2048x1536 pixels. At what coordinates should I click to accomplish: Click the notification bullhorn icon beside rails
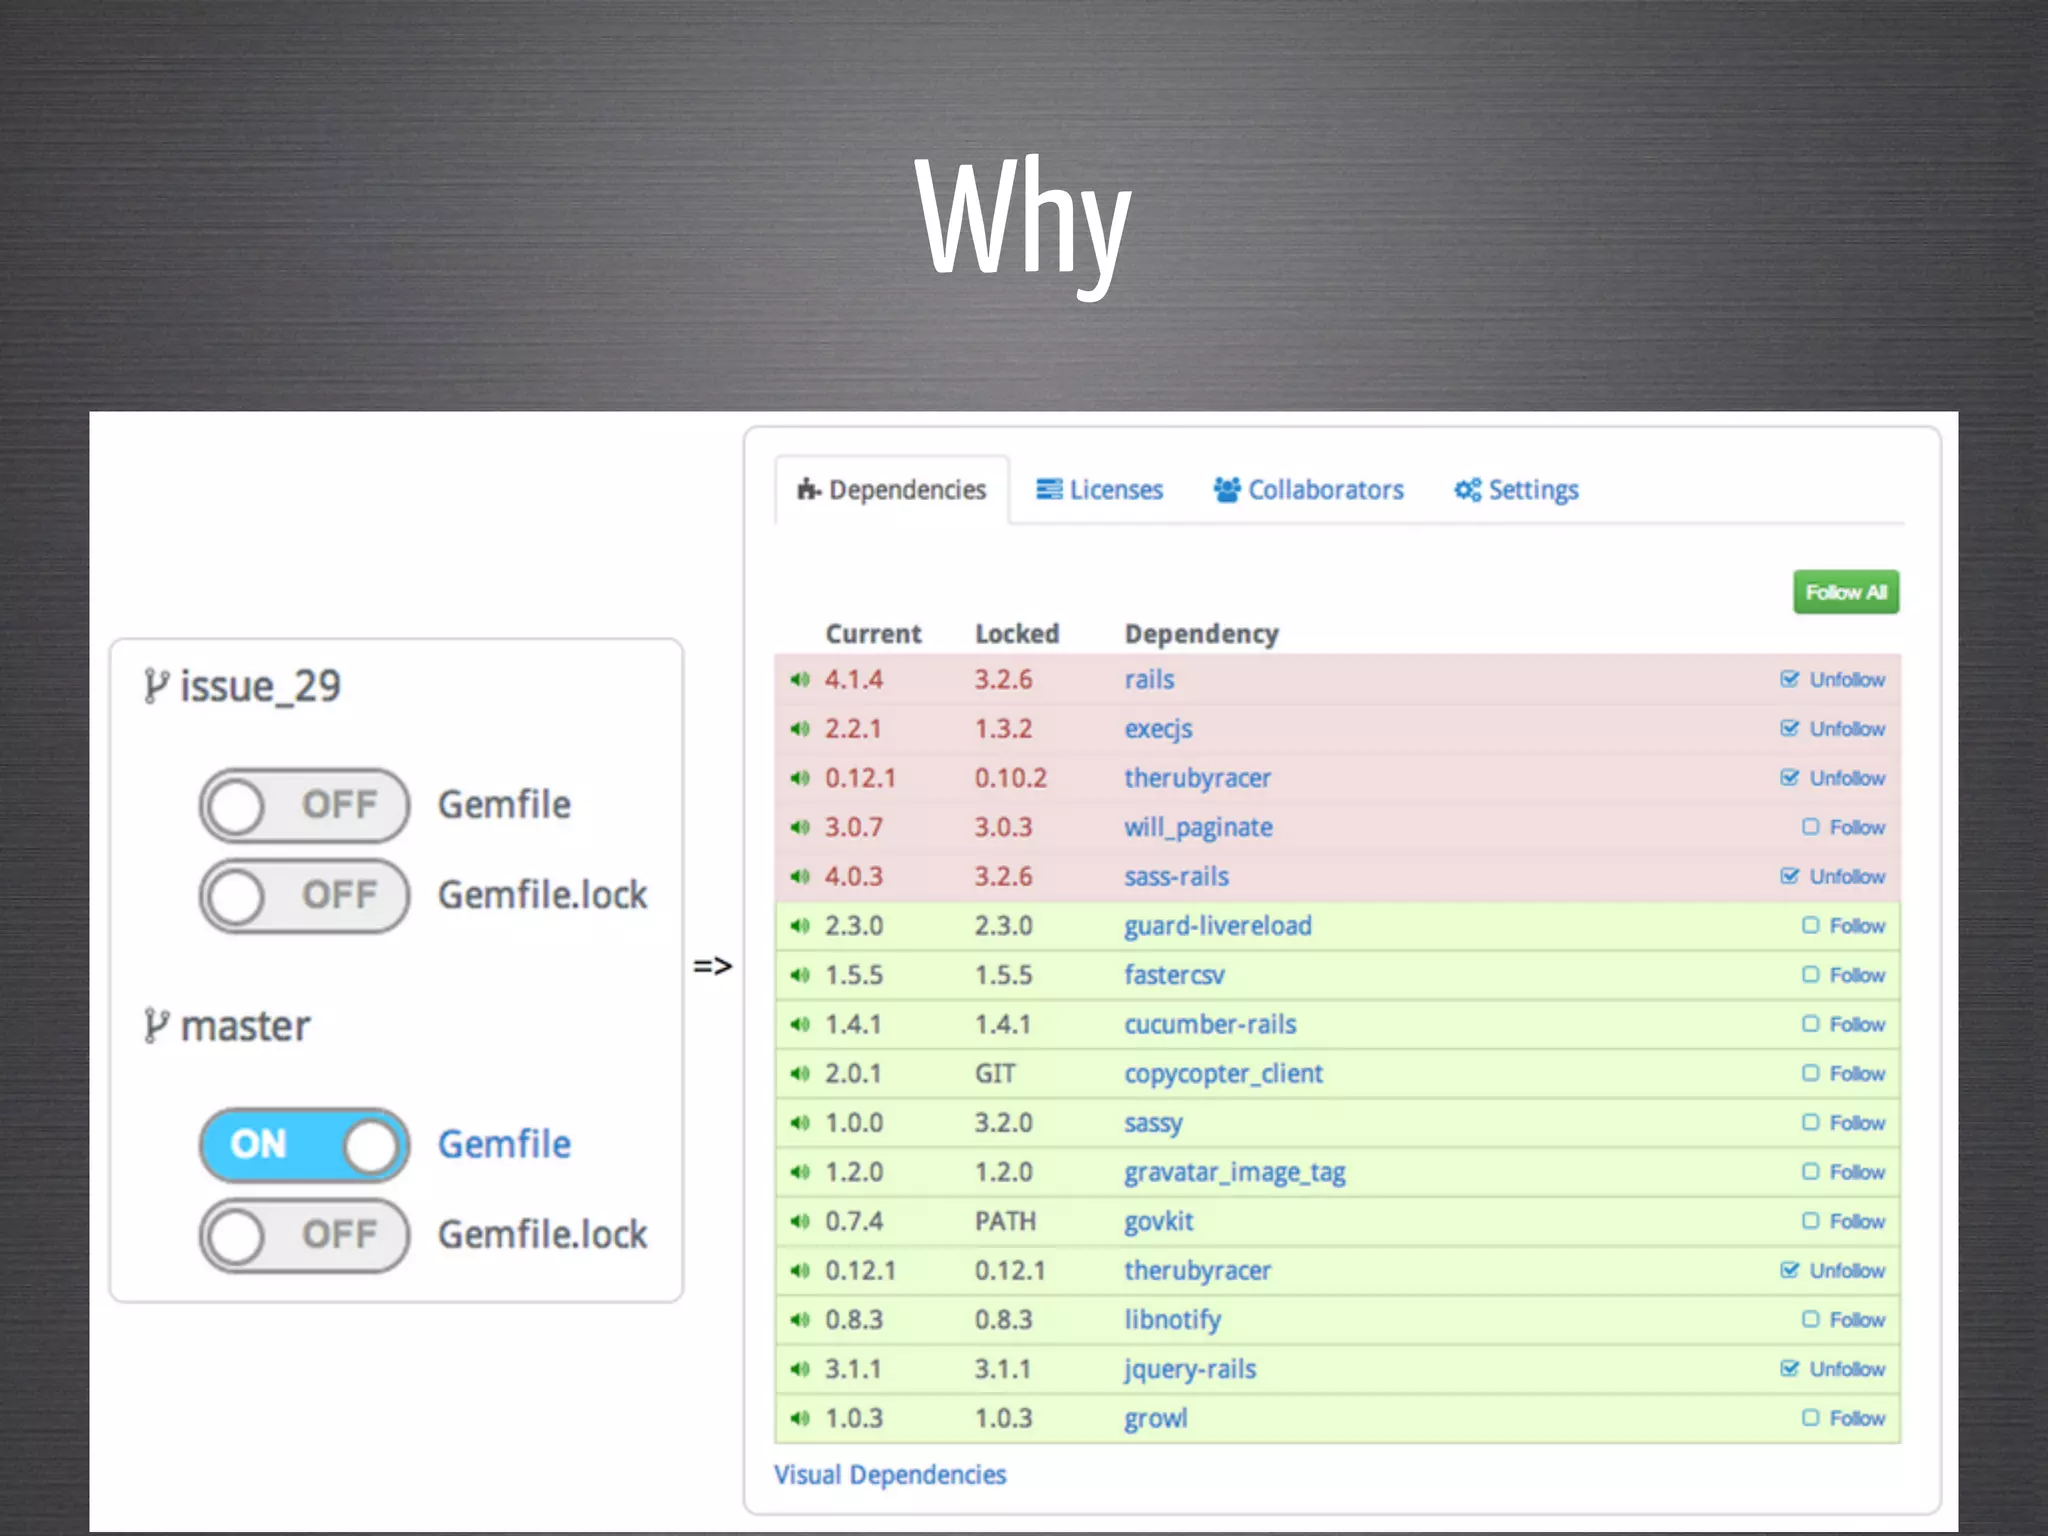[799, 680]
